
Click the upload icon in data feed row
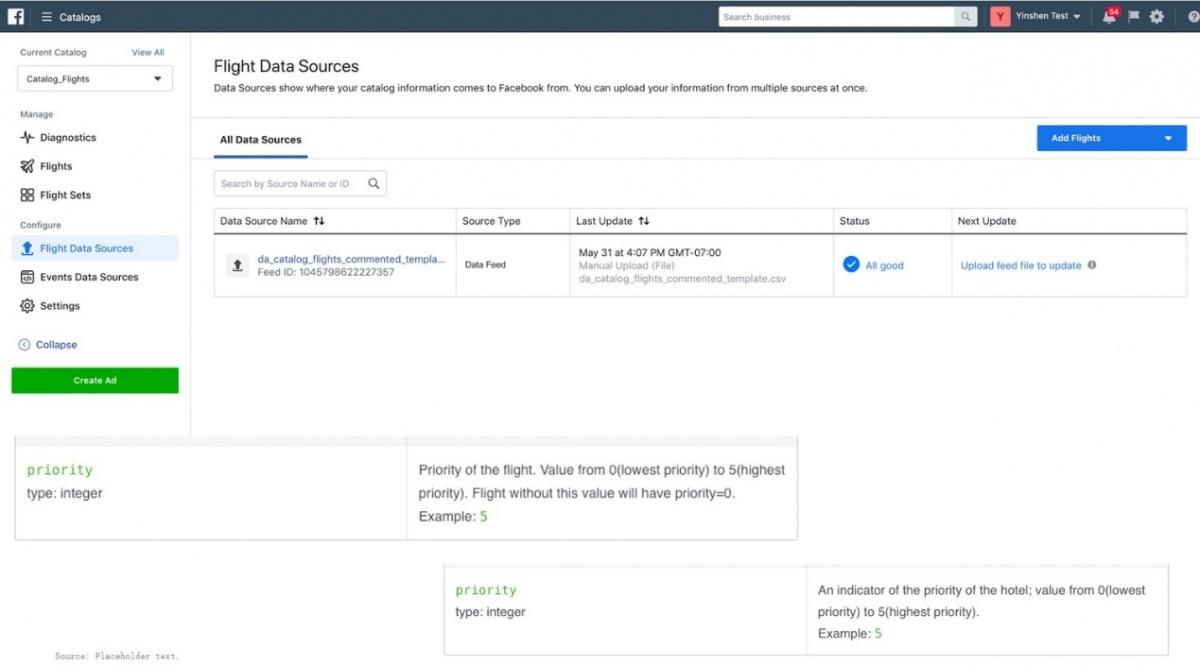pyautogui.click(x=237, y=265)
